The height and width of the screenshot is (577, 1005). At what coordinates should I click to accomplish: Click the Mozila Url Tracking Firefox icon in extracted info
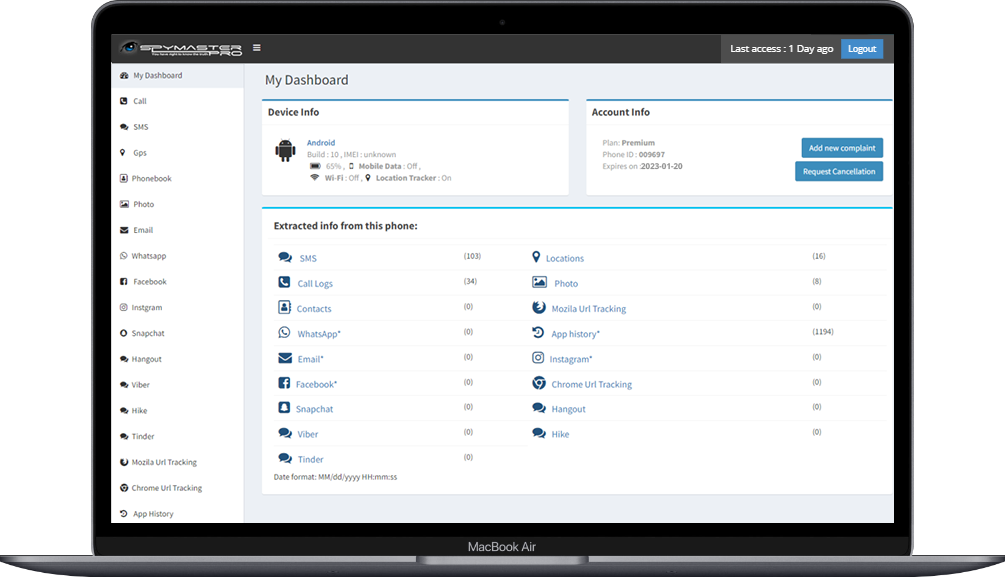coord(538,307)
